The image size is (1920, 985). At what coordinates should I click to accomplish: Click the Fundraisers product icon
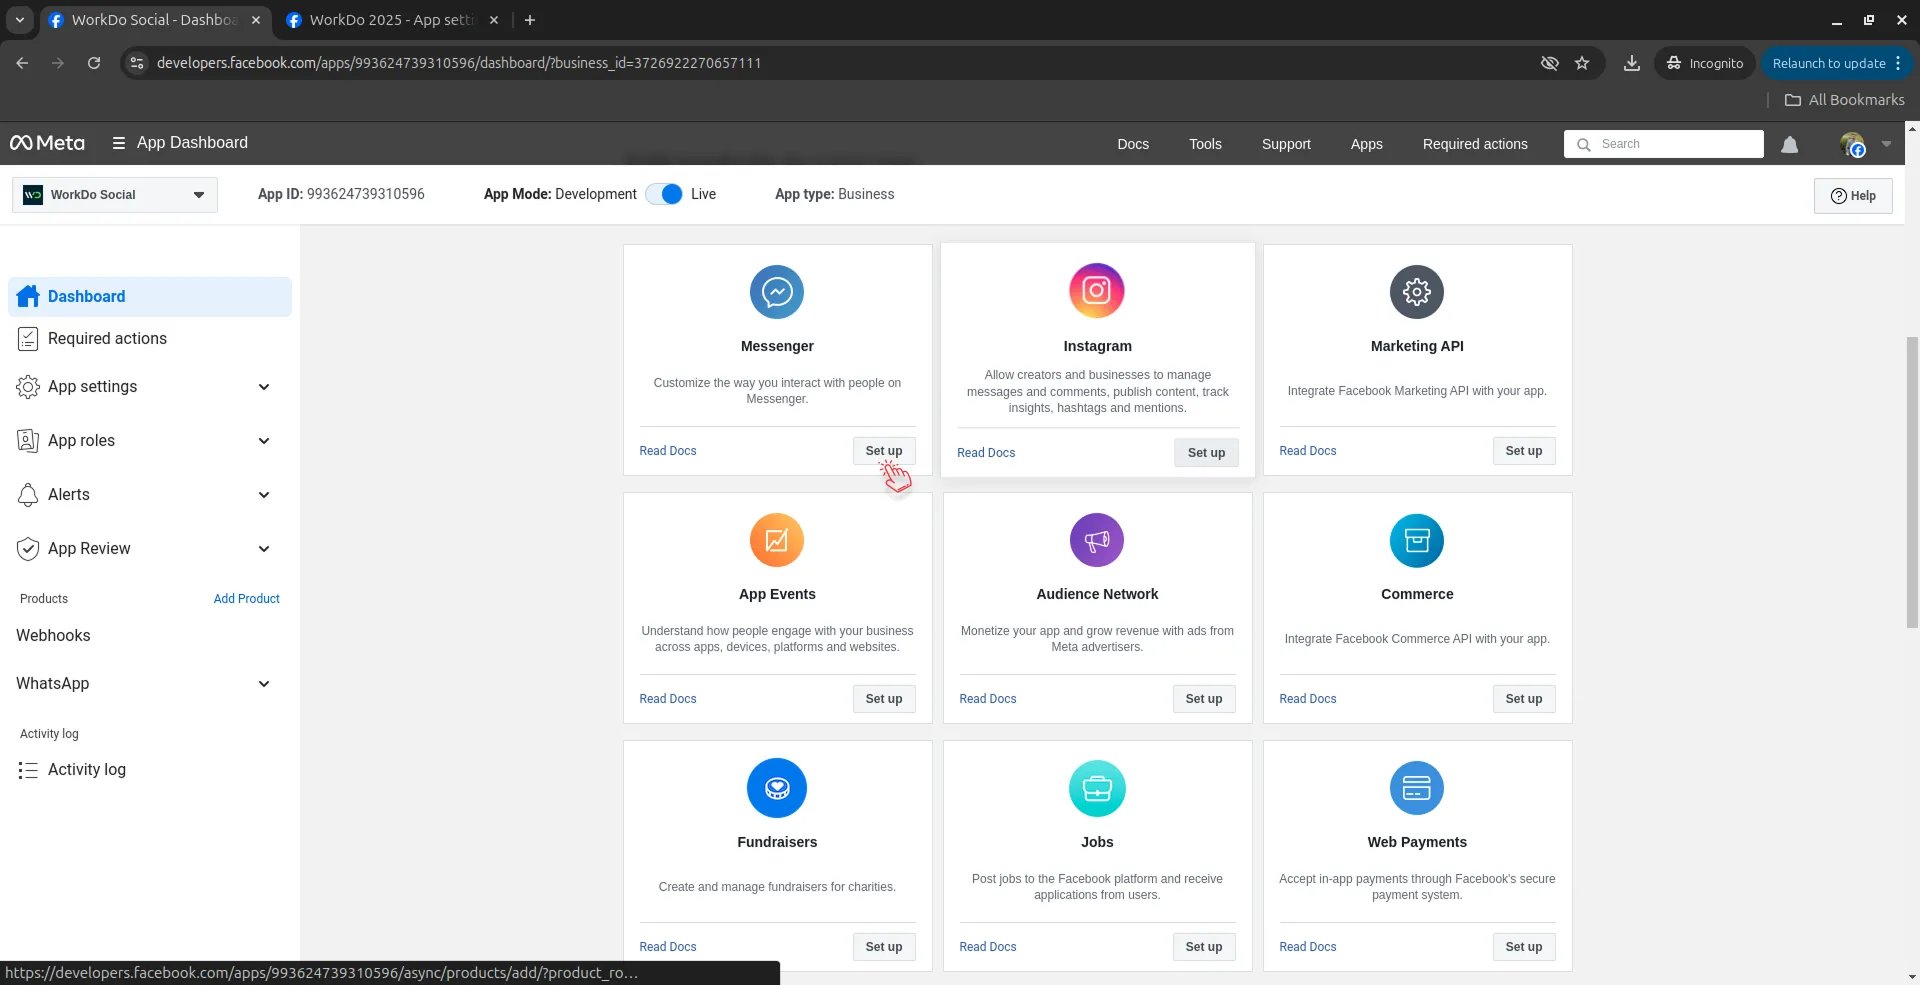click(777, 788)
